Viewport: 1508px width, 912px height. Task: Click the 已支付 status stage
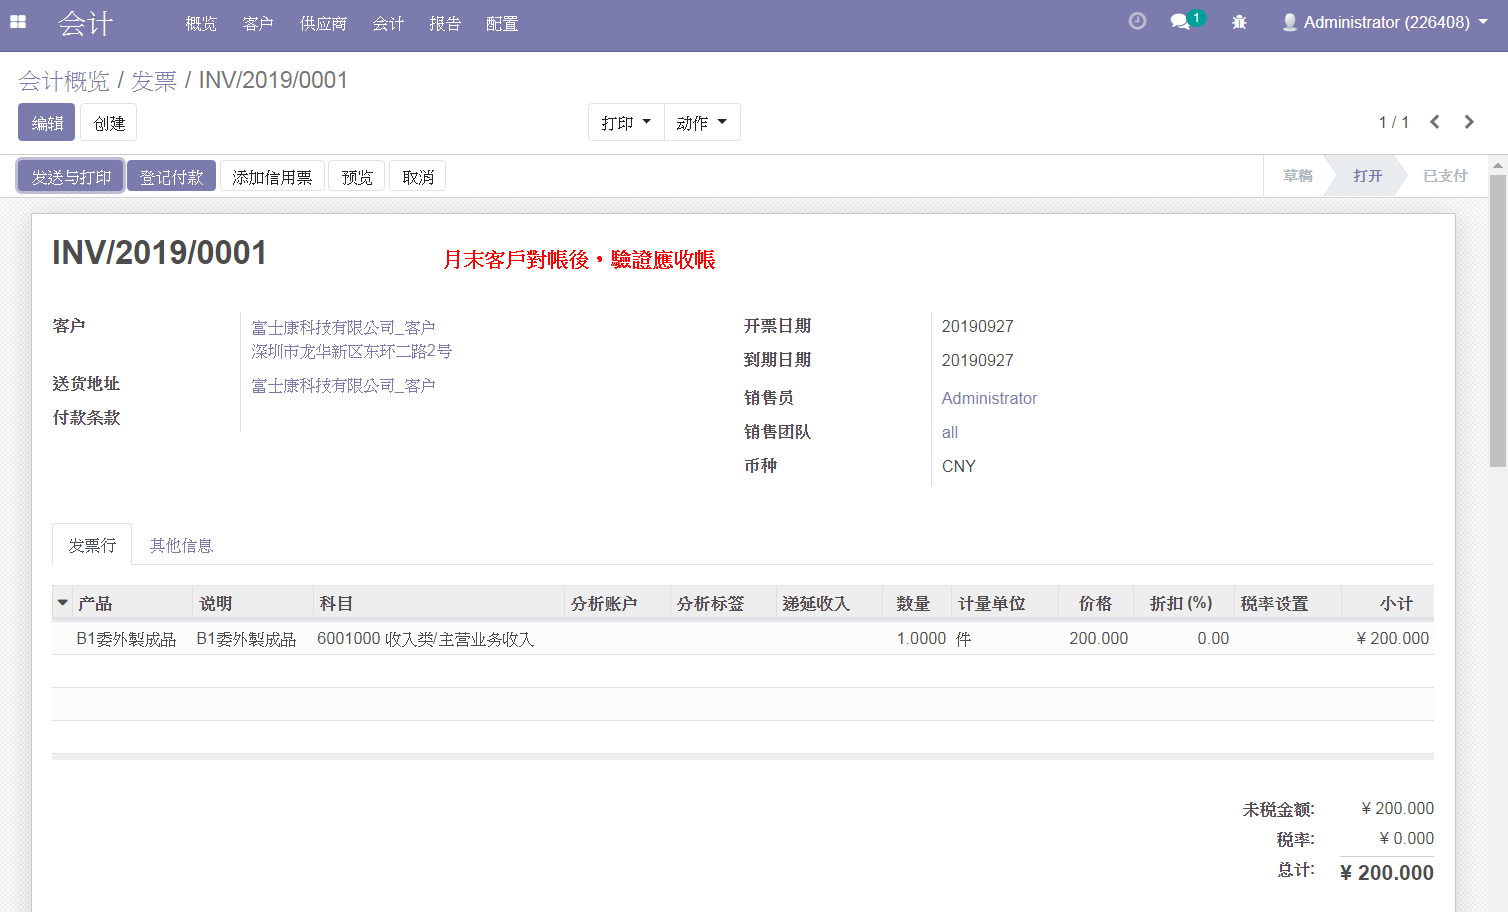click(x=1445, y=175)
